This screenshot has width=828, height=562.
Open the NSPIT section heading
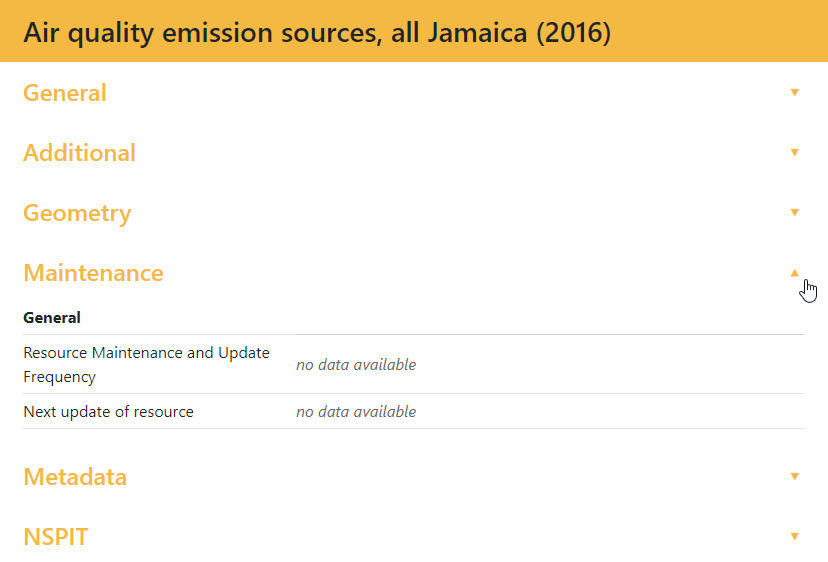56,537
